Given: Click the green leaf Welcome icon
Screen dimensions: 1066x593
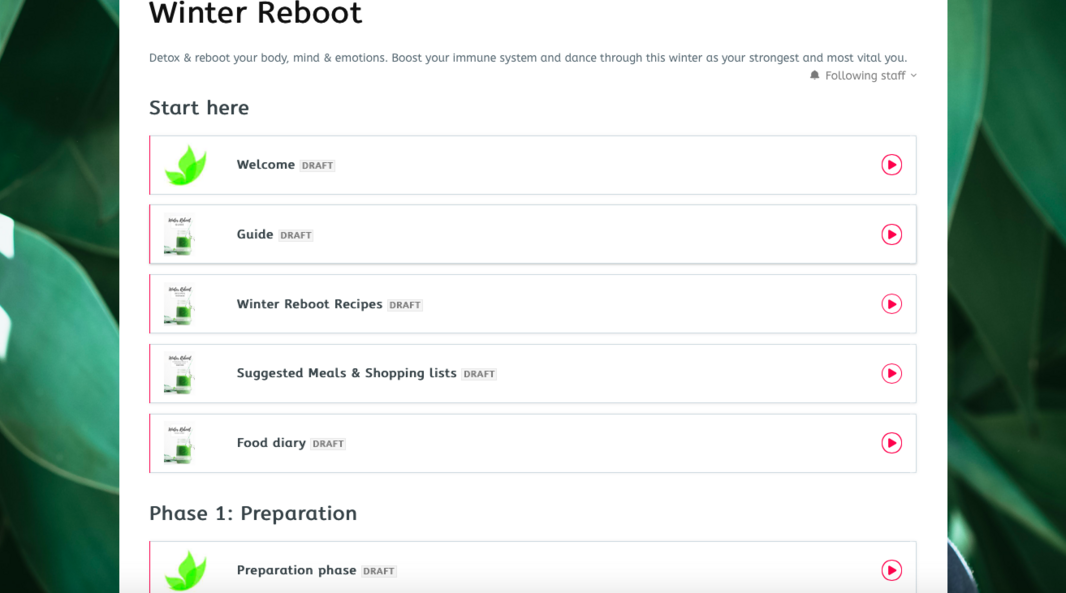Looking at the screenshot, I should [185, 165].
